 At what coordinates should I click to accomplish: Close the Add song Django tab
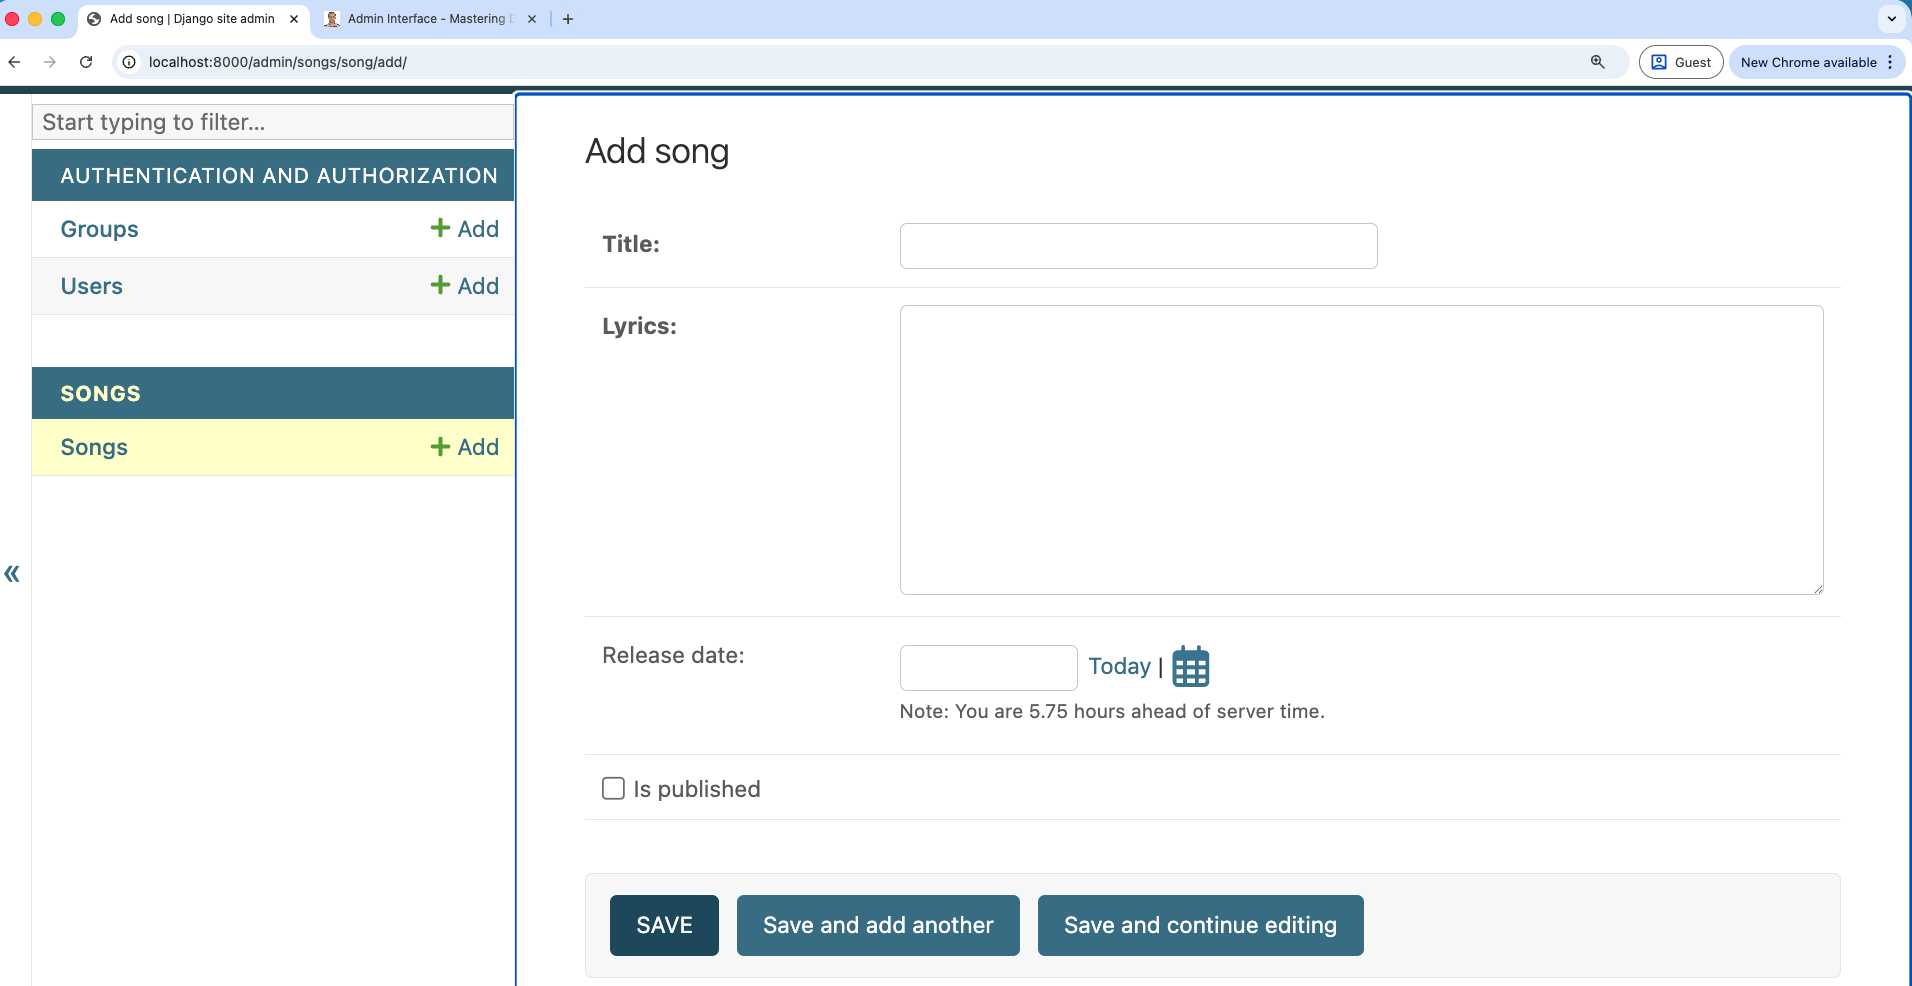[x=294, y=19]
